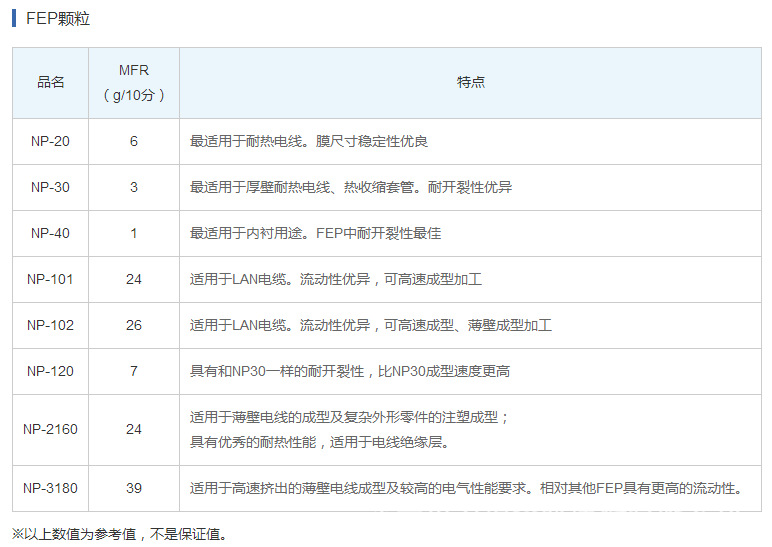The width and height of the screenshot is (772, 547).
Task: Click the NP-120 product name cell
Action: [x=50, y=371]
